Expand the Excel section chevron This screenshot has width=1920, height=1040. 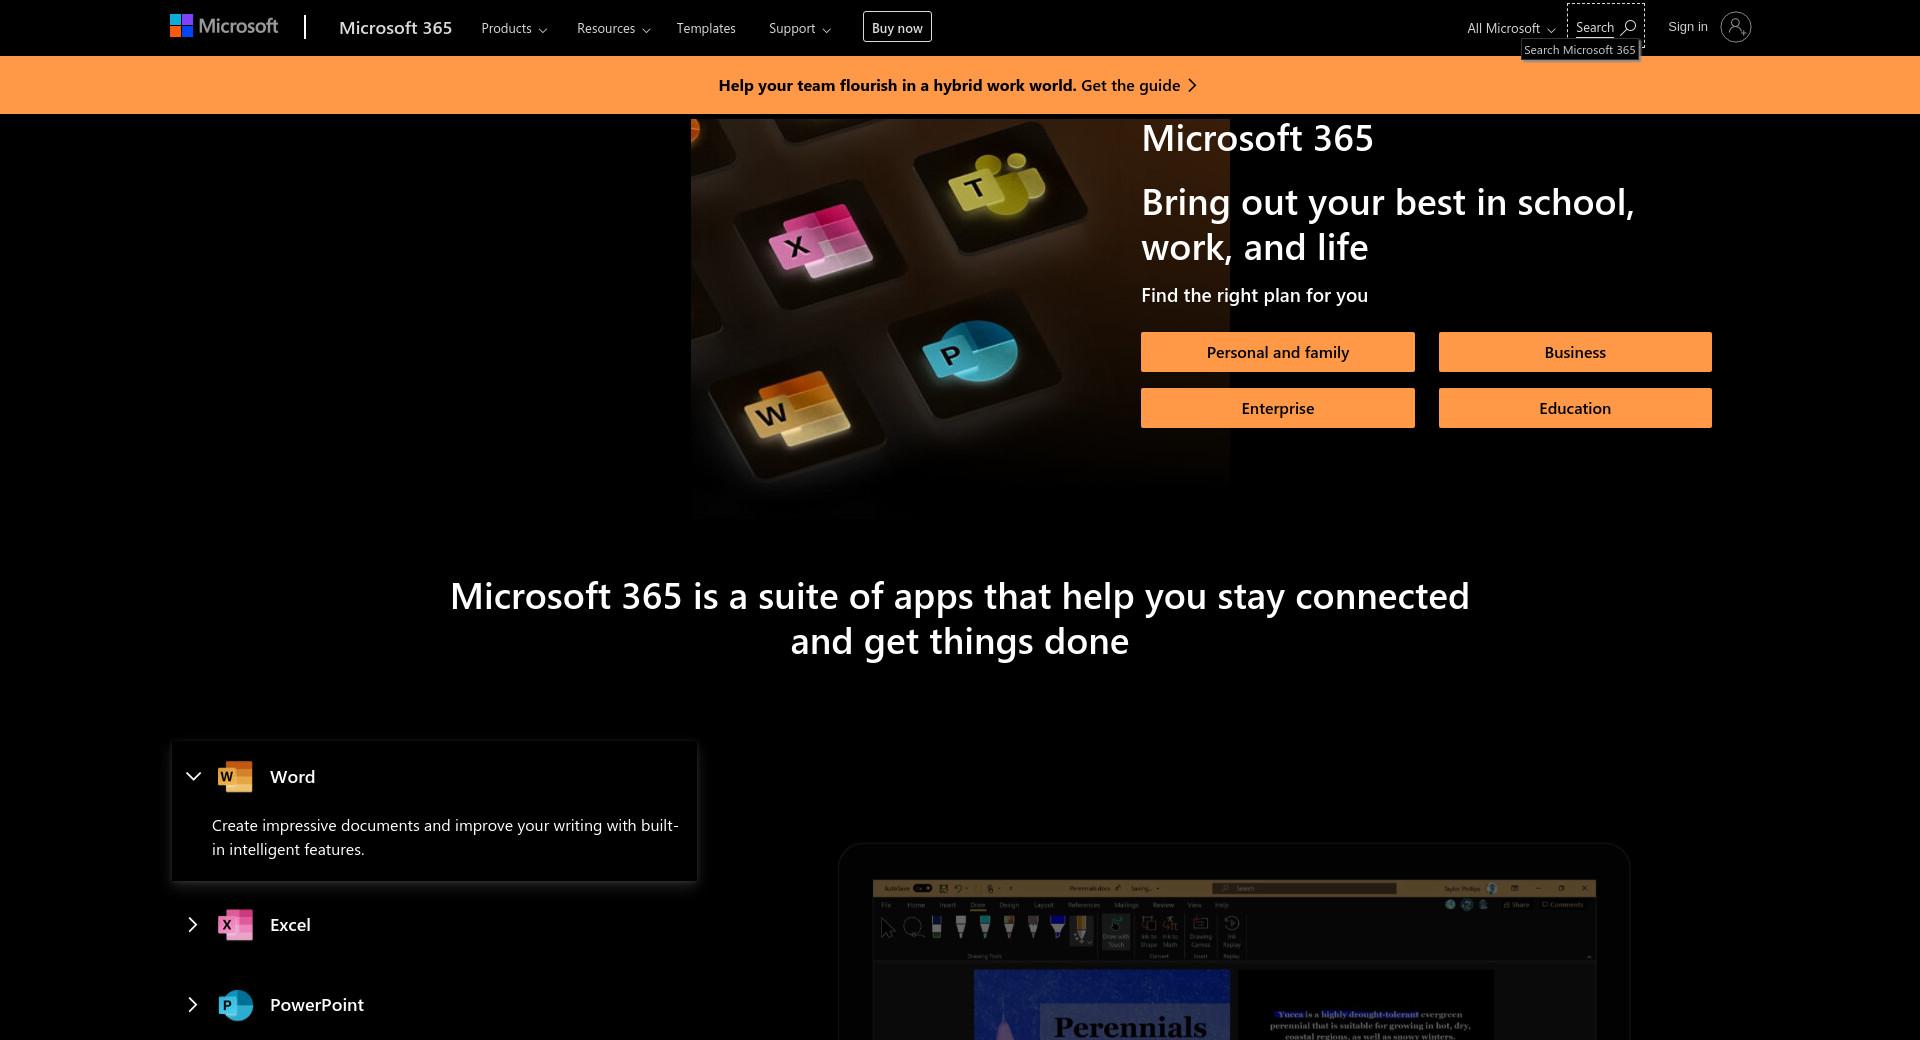point(192,925)
